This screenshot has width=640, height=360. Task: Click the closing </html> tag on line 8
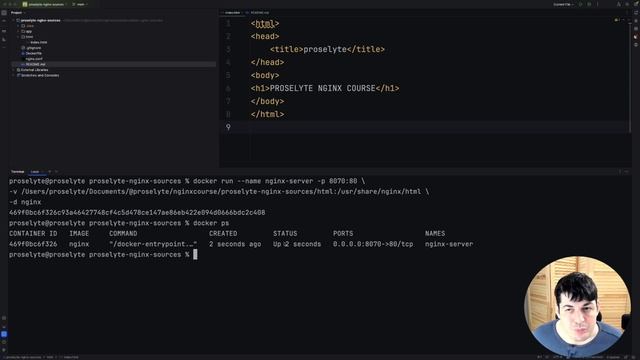tap(267, 114)
